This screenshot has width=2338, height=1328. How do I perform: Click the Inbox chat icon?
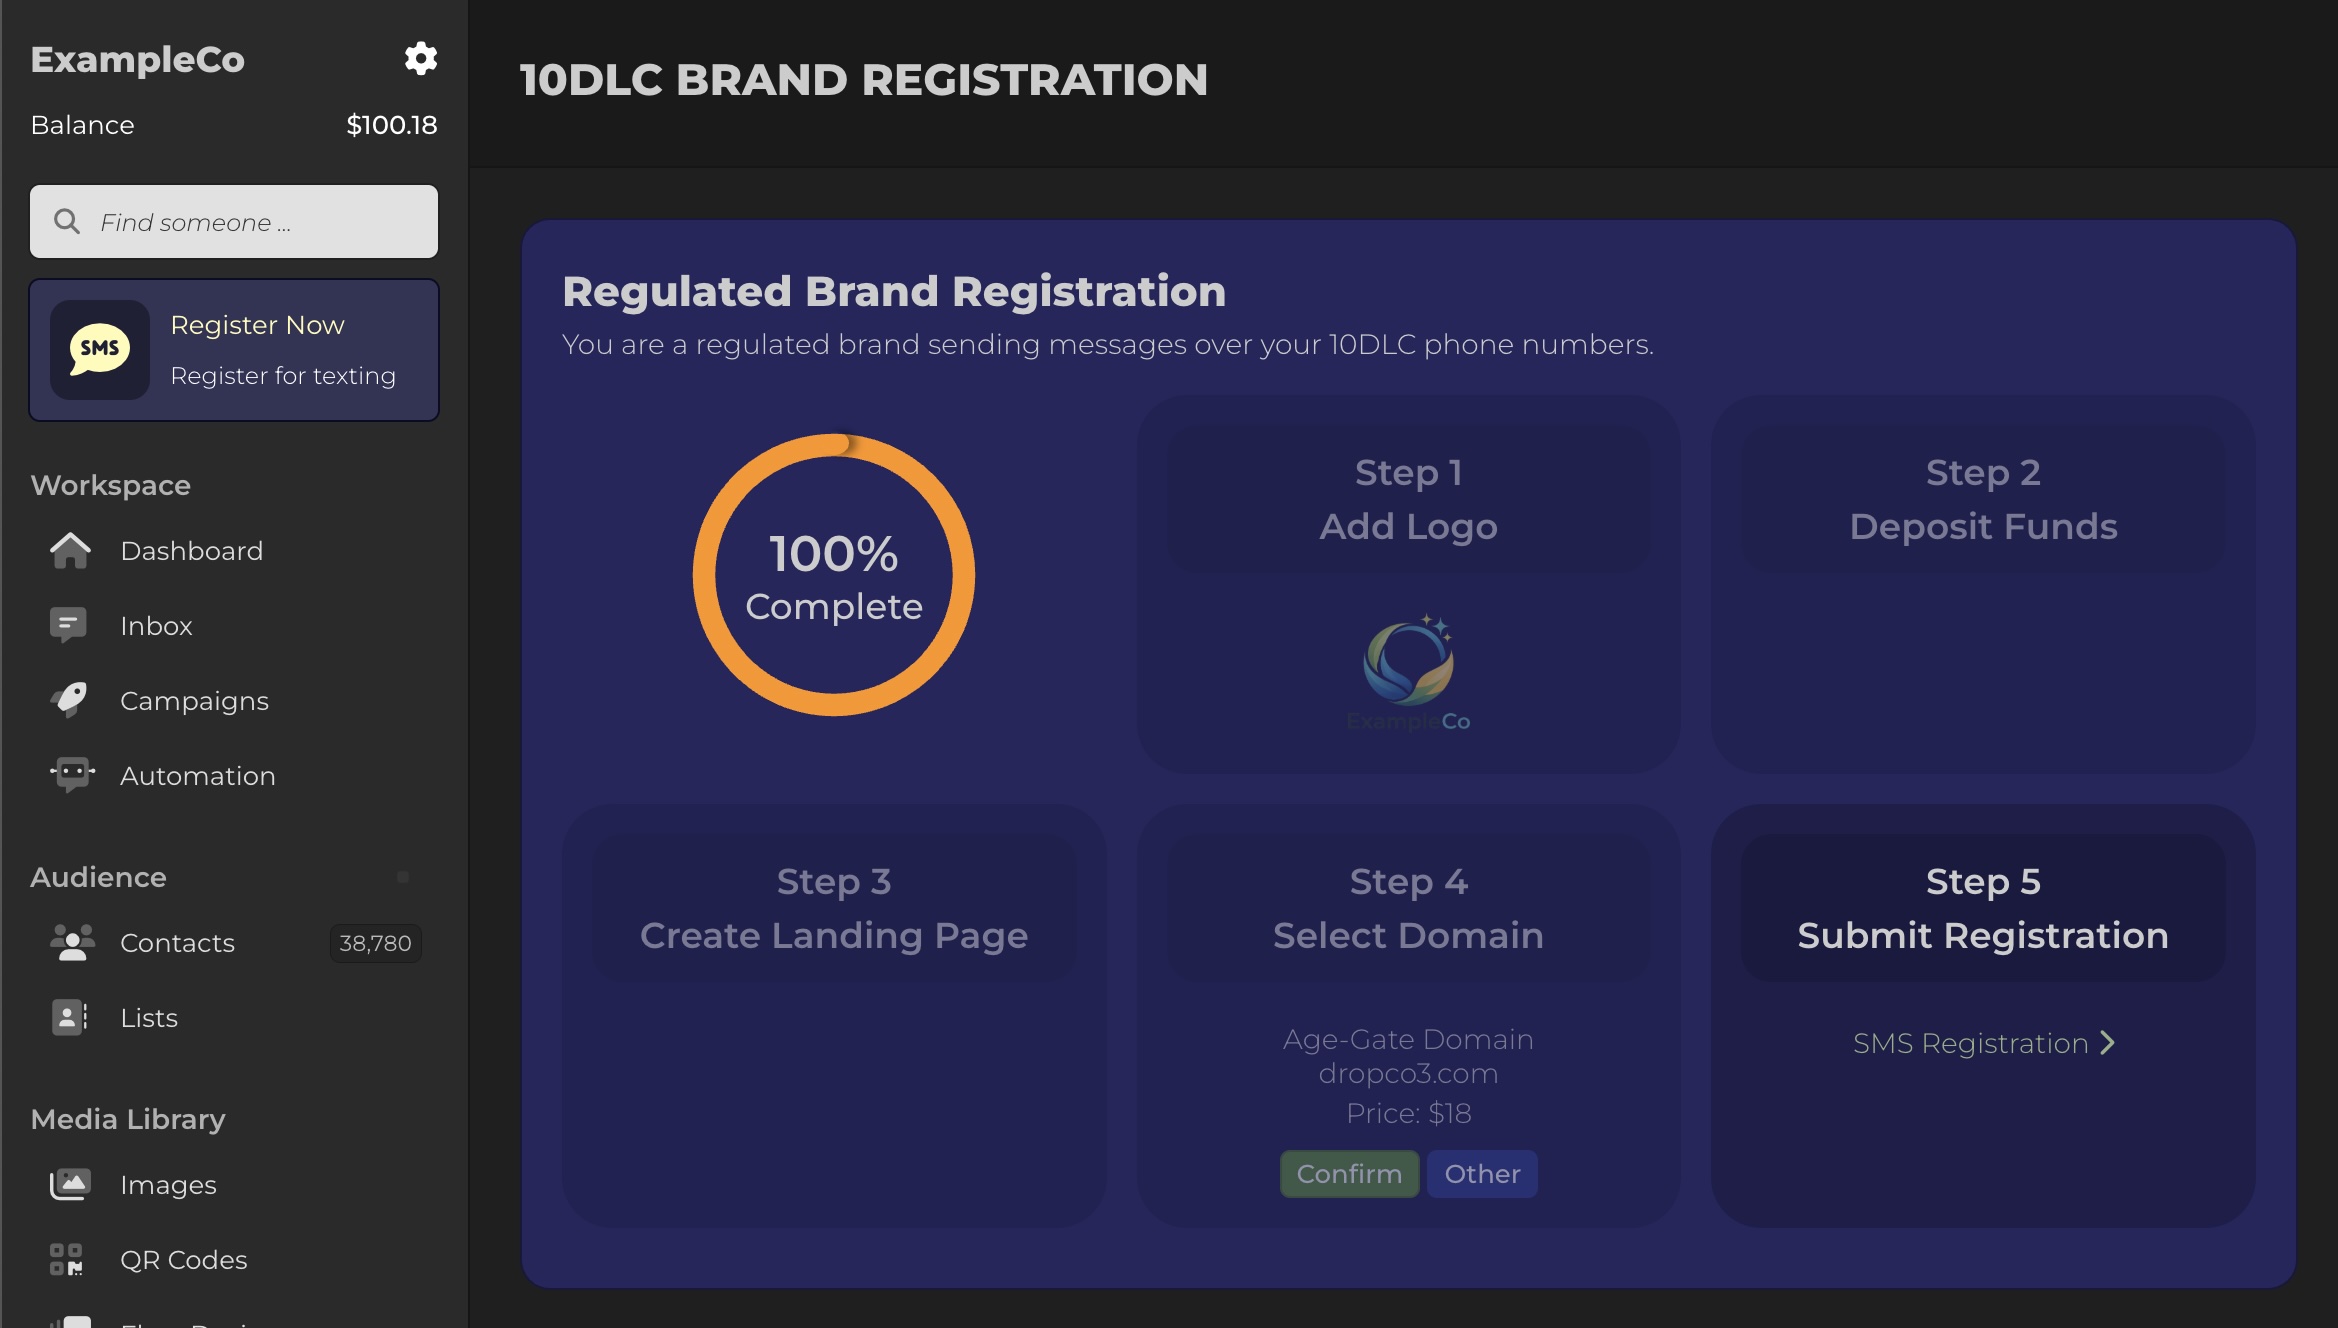click(x=68, y=626)
